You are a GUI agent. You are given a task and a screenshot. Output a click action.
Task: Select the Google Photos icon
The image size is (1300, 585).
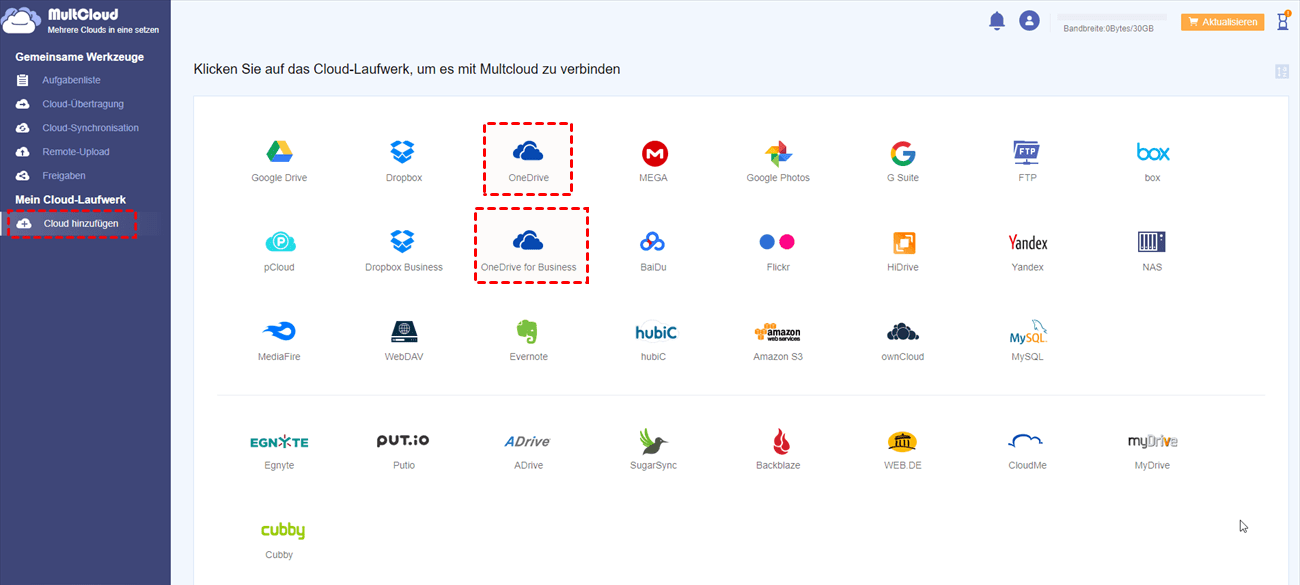(778, 153)
